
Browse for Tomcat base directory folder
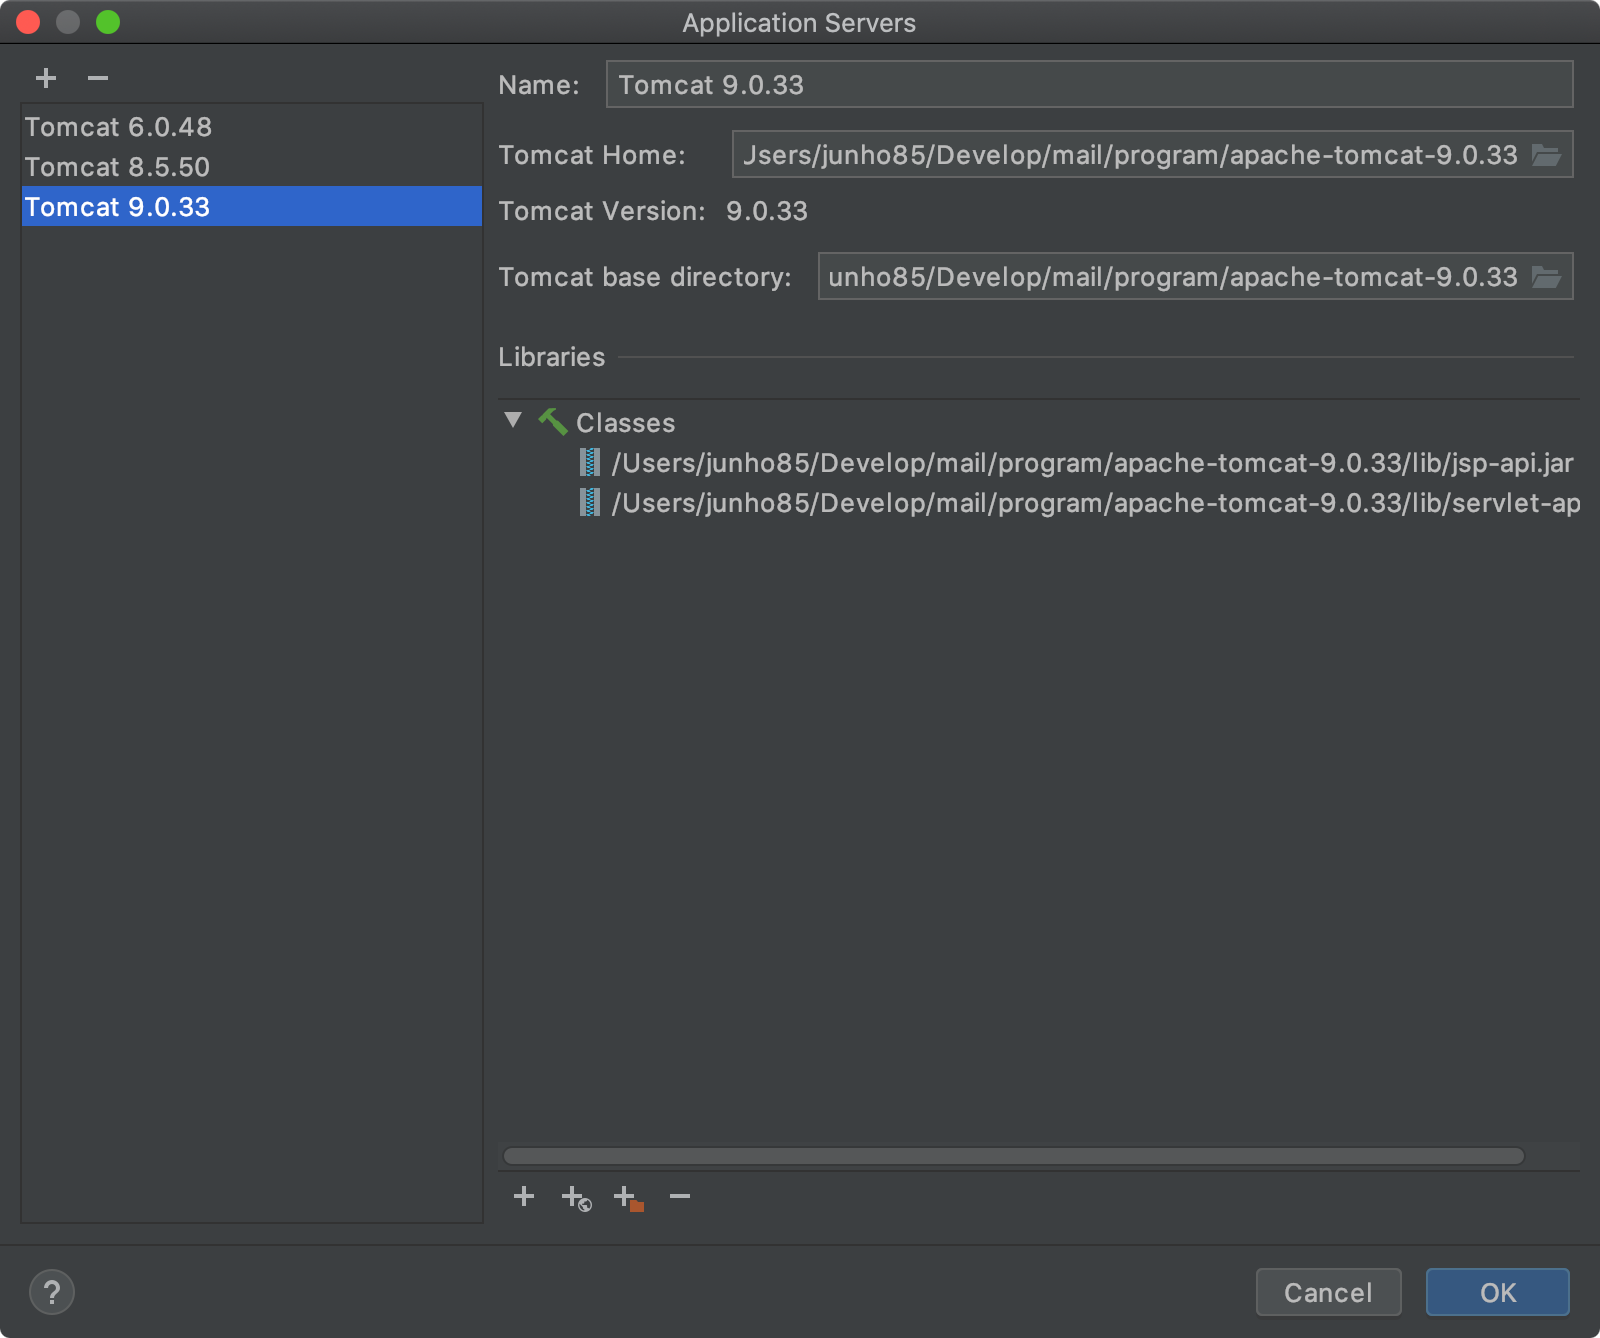1546,277
